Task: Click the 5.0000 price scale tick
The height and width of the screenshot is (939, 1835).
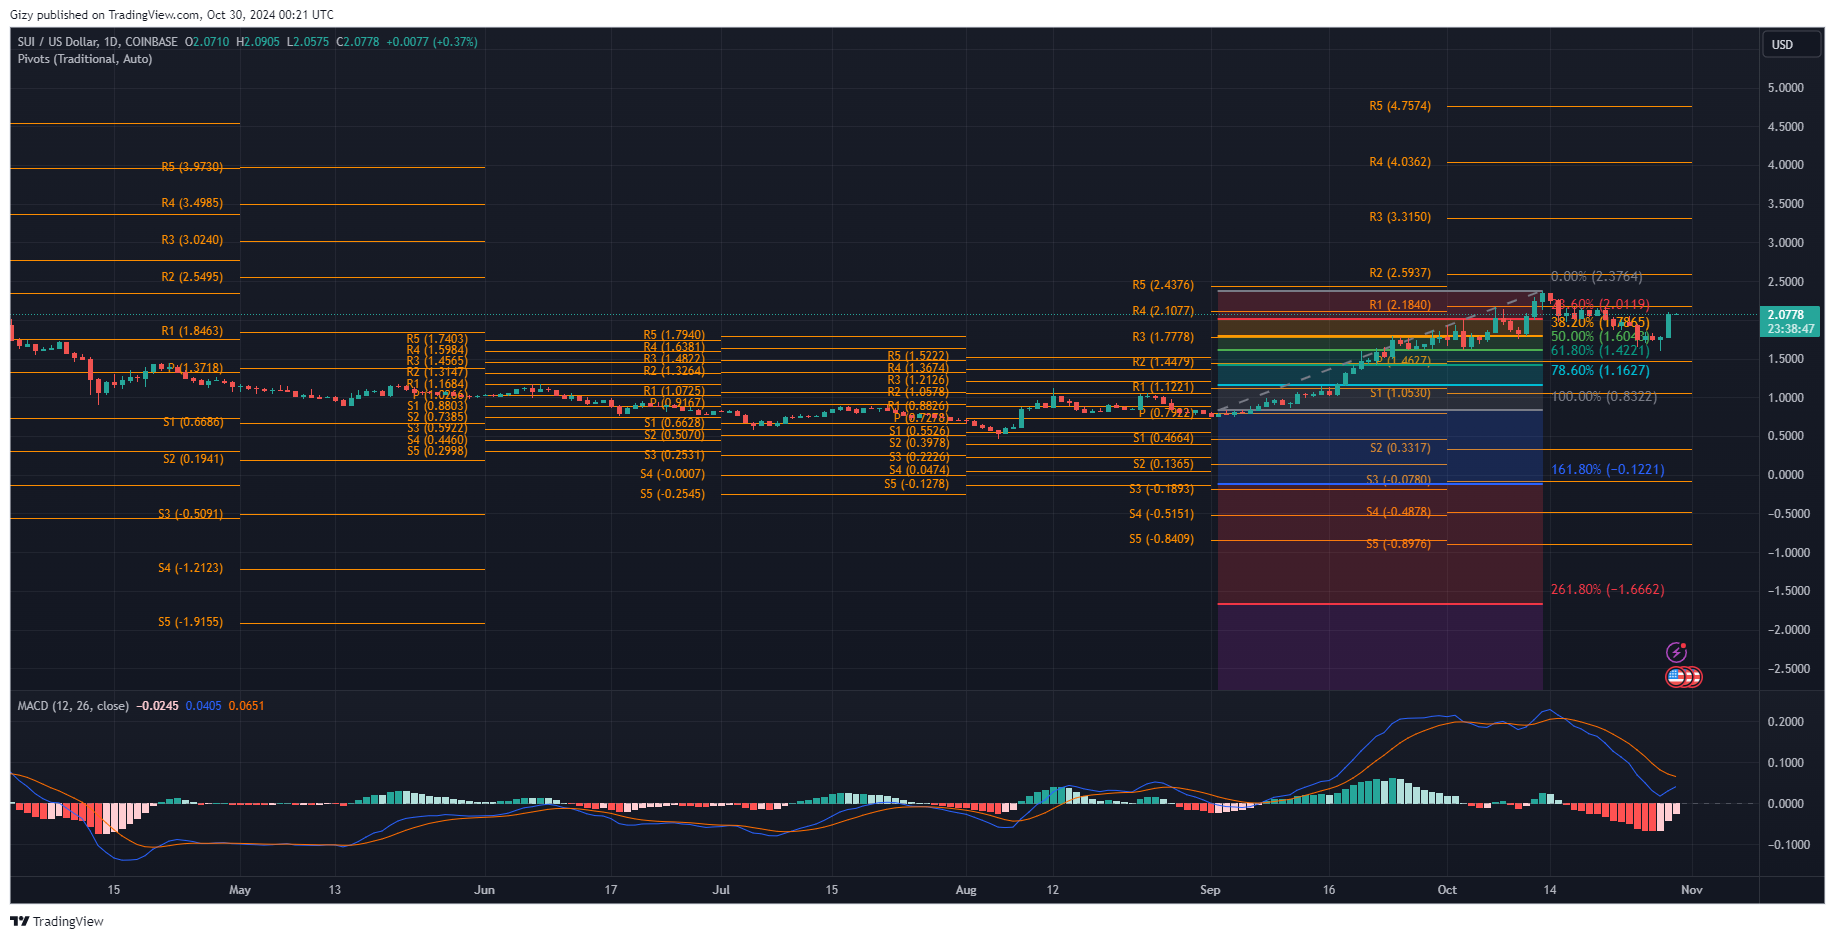Action: [1785, 88]
